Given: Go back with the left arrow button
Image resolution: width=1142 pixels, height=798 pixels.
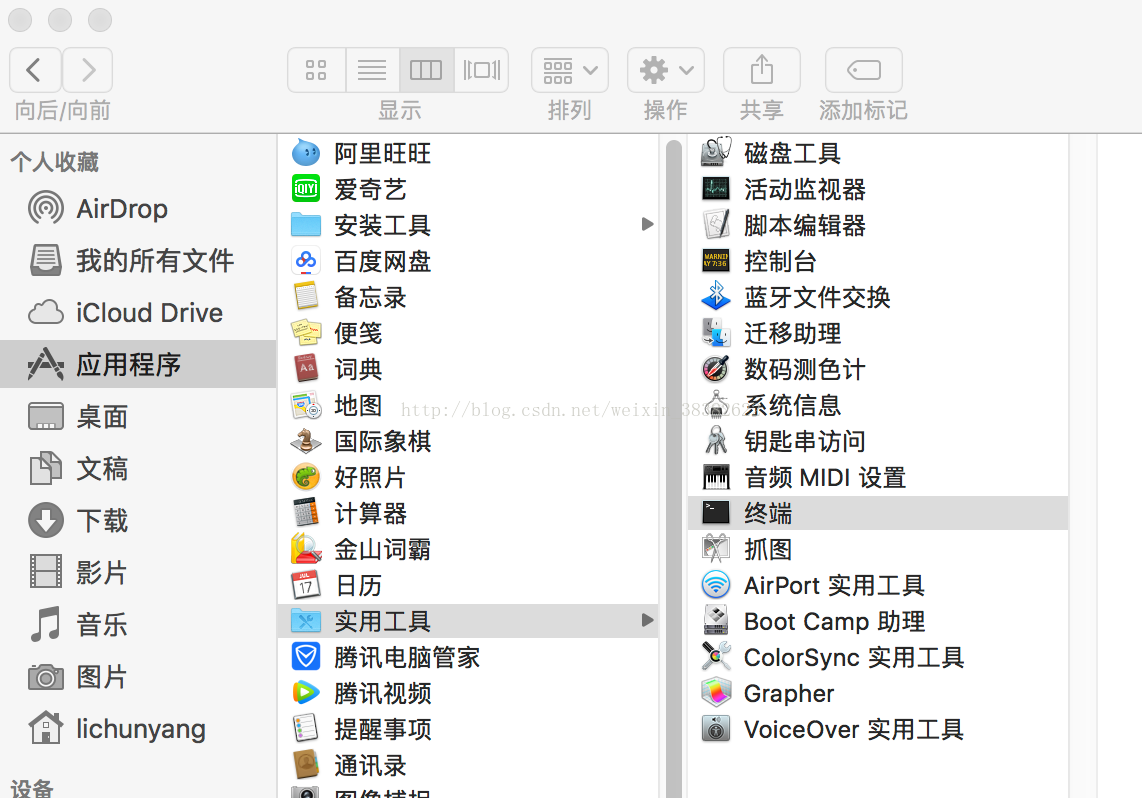Looking at the screenshot, I should (35, 70).
